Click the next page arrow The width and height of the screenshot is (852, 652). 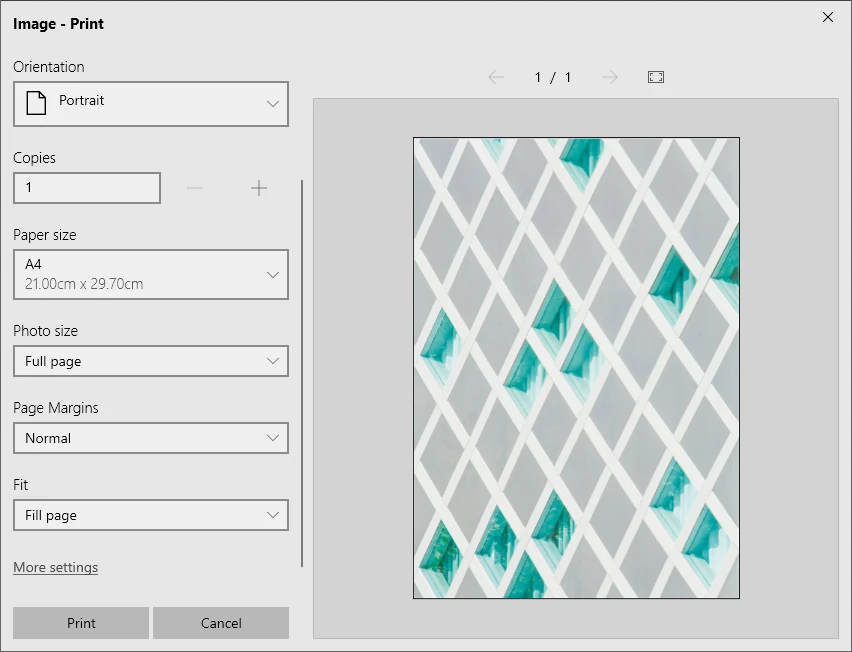(x=610, y=76)
